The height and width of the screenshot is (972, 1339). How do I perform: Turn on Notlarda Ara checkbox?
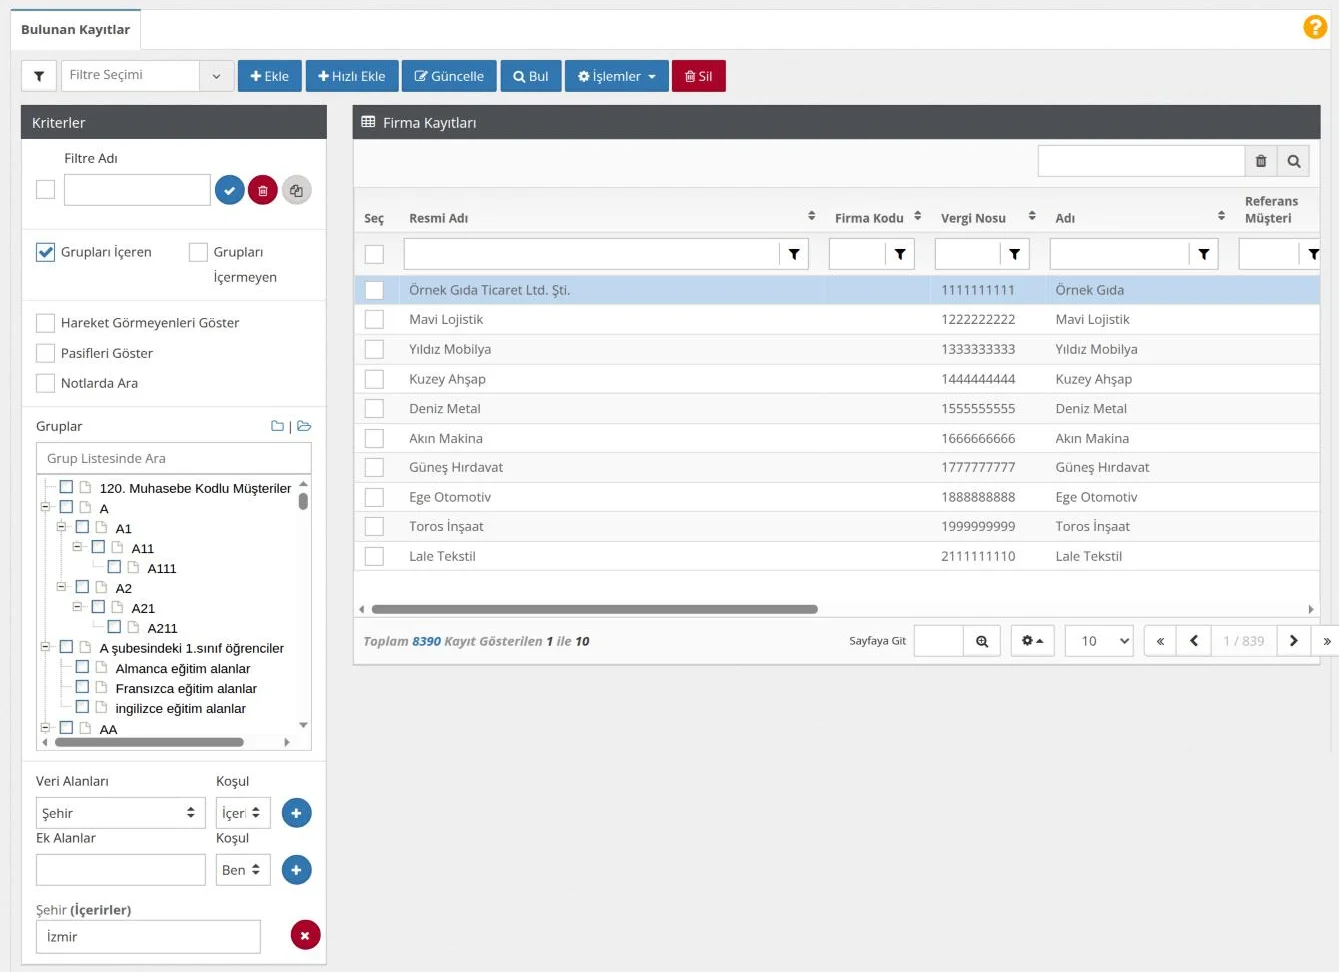point(45,383)
